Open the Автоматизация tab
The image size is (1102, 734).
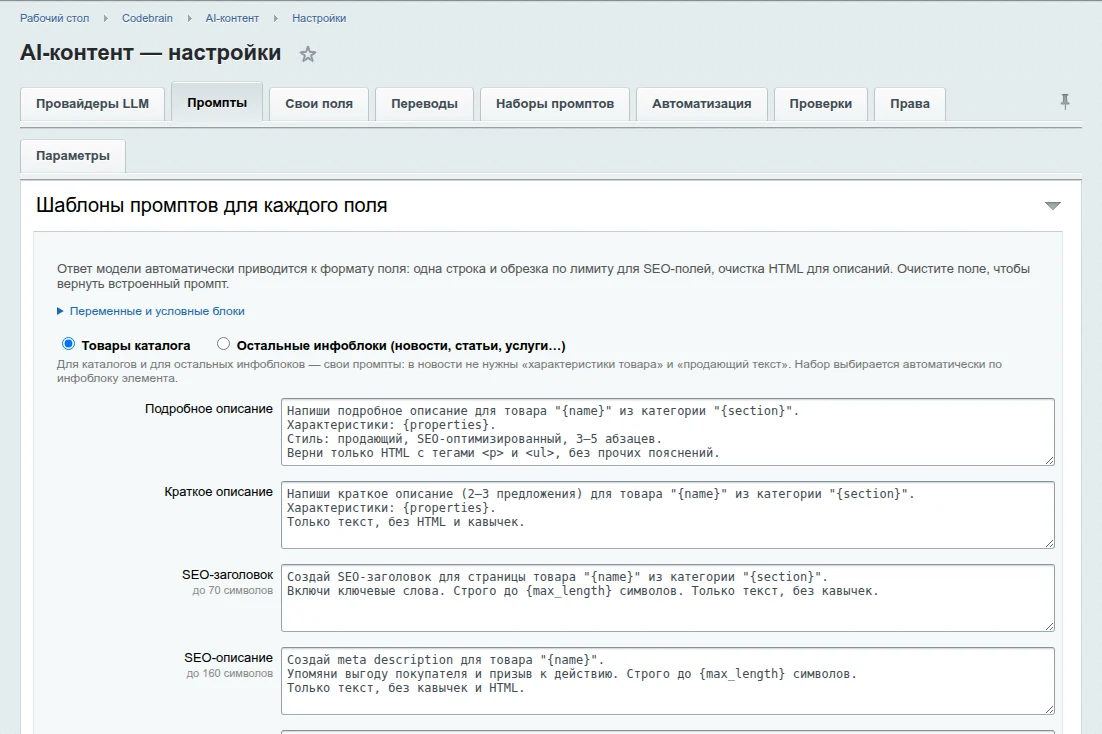(x=701, y=104)
